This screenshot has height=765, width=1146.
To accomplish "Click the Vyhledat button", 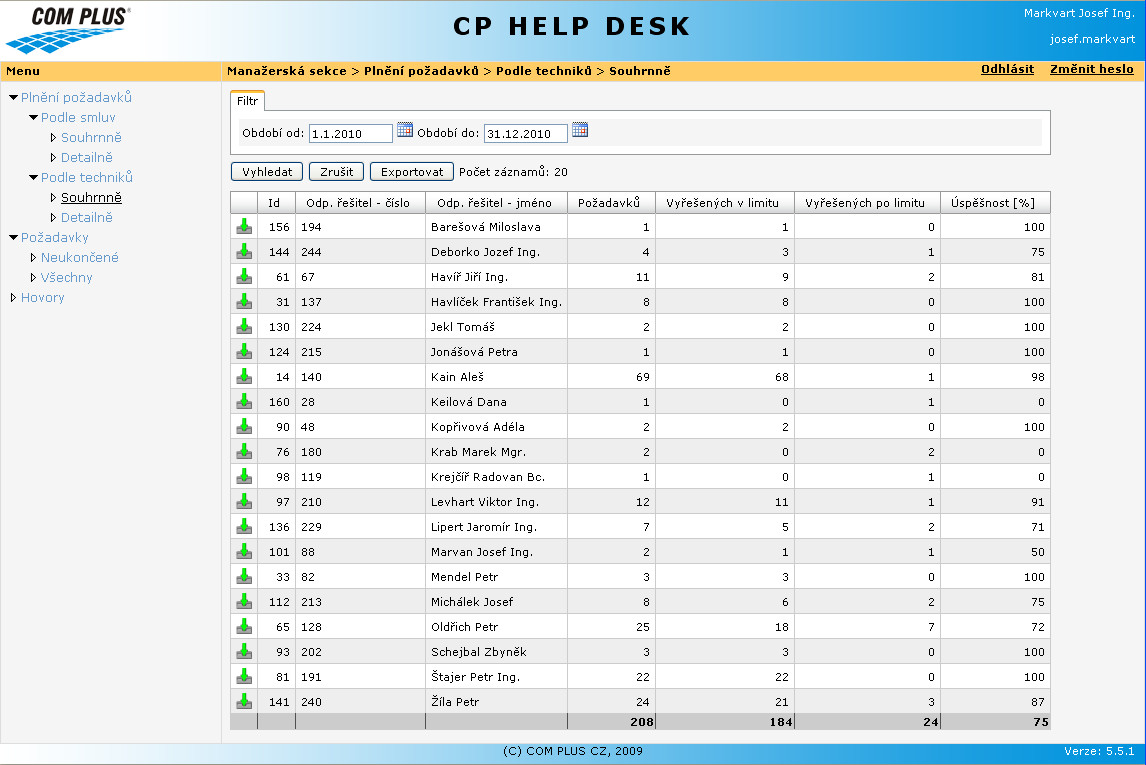I will tap(267, 172).
